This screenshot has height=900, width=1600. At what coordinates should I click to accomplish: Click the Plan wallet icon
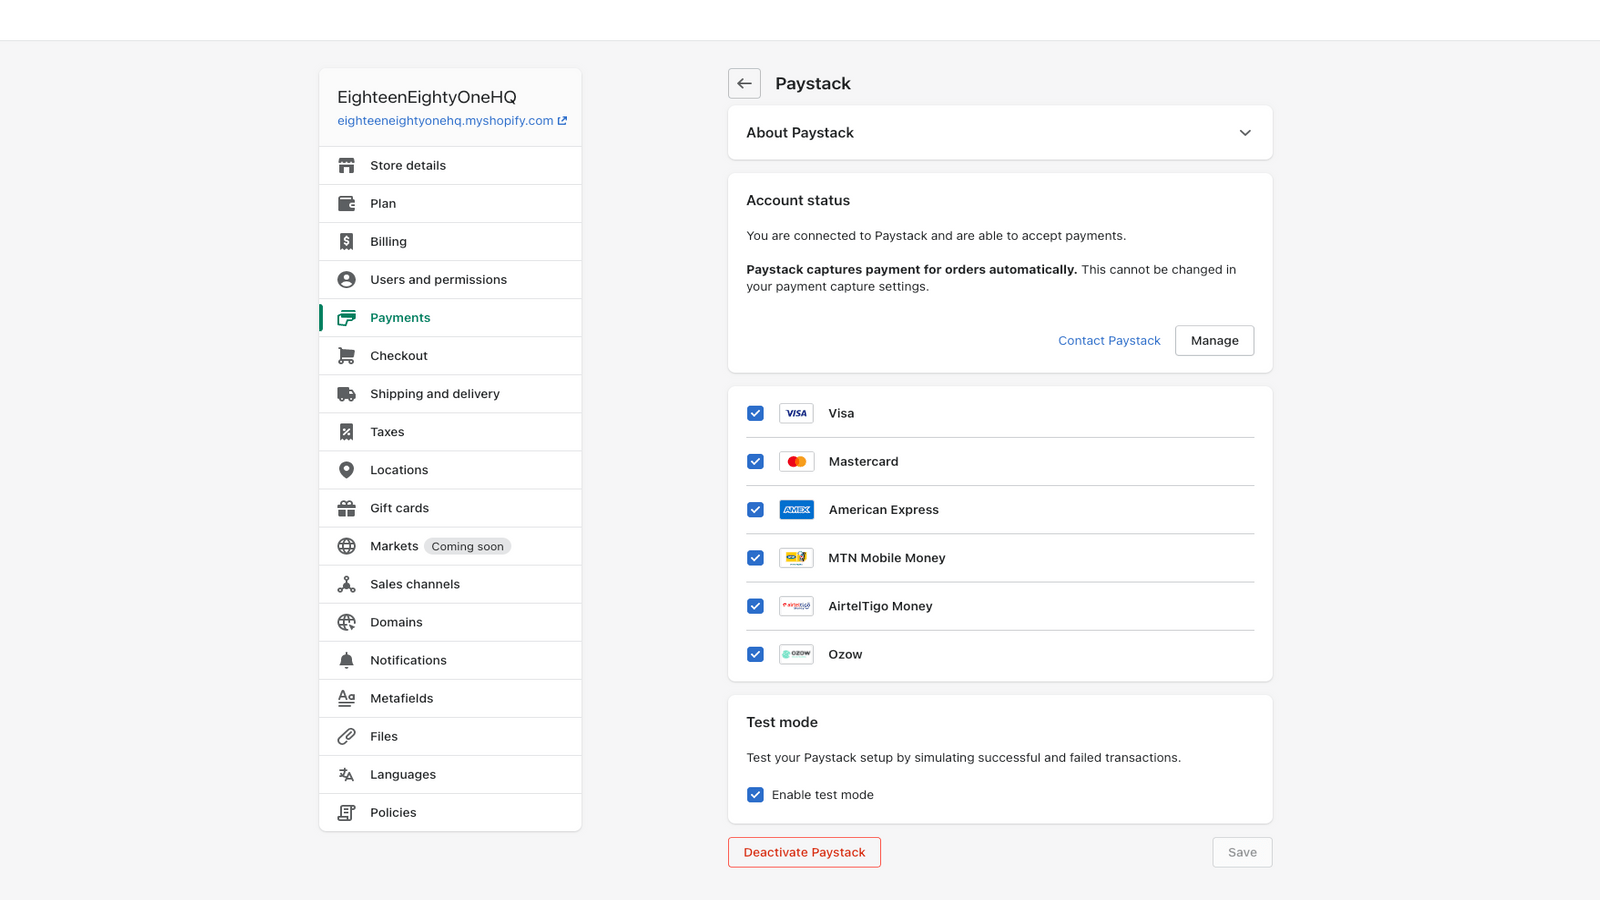pos(346,203)
